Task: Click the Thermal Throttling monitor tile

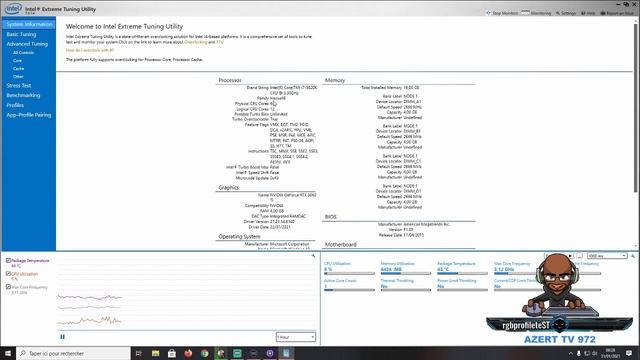Action: coord(406,285)
